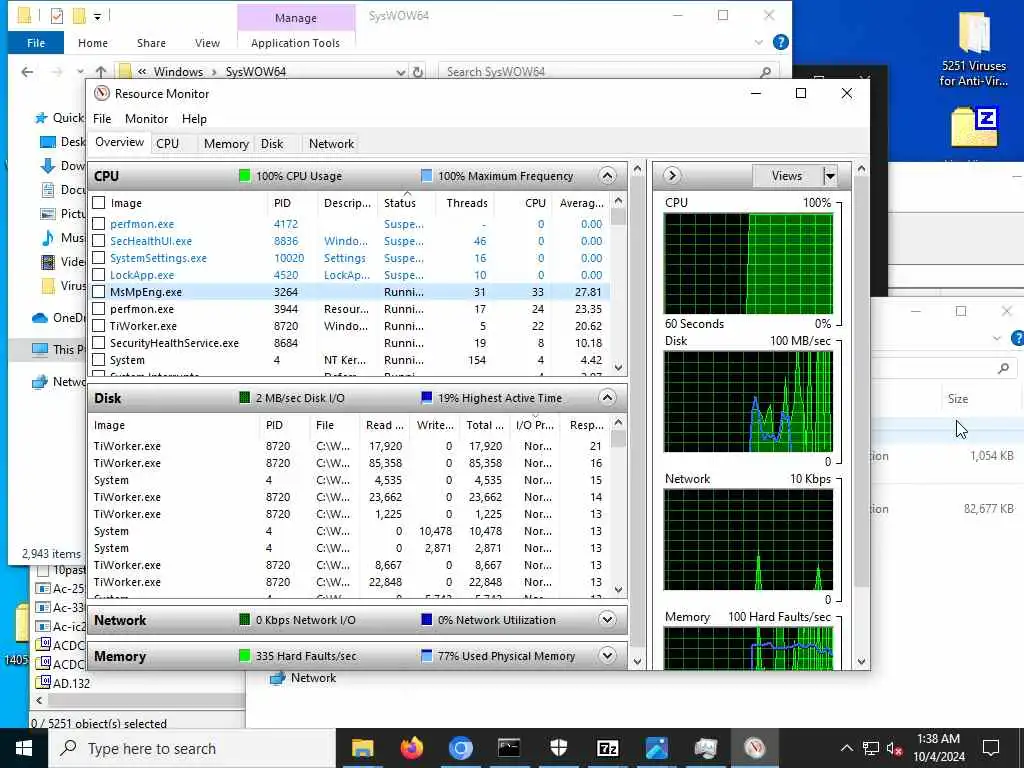Sort CPU list by Threads column
Image resolution: width=1024 pixels, height=768 pixels.
[x=466, y=203]
